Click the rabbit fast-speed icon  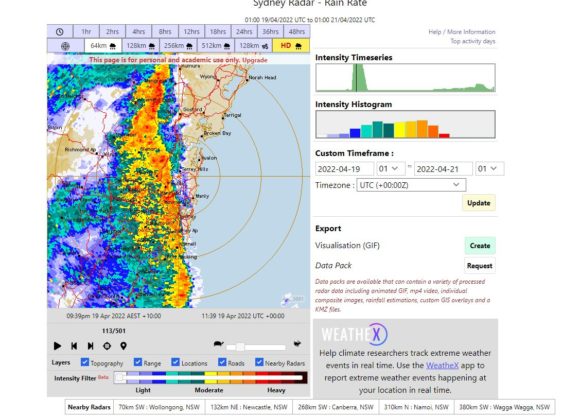click(297, 344)
